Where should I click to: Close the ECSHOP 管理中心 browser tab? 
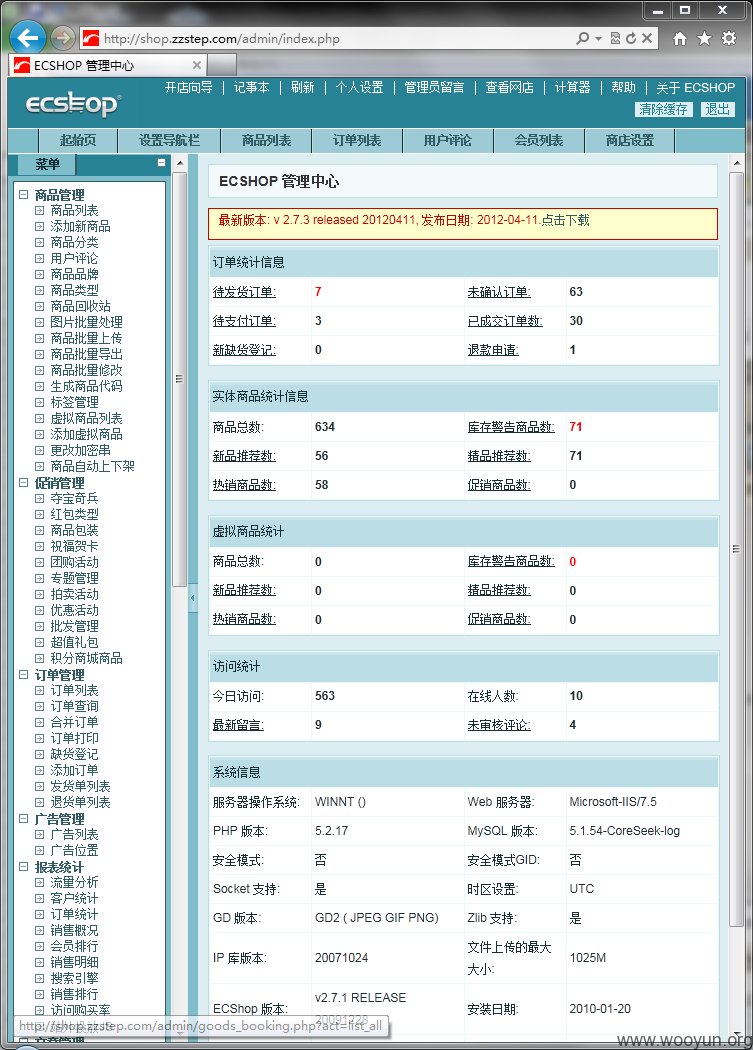click(x=196, y=65)
